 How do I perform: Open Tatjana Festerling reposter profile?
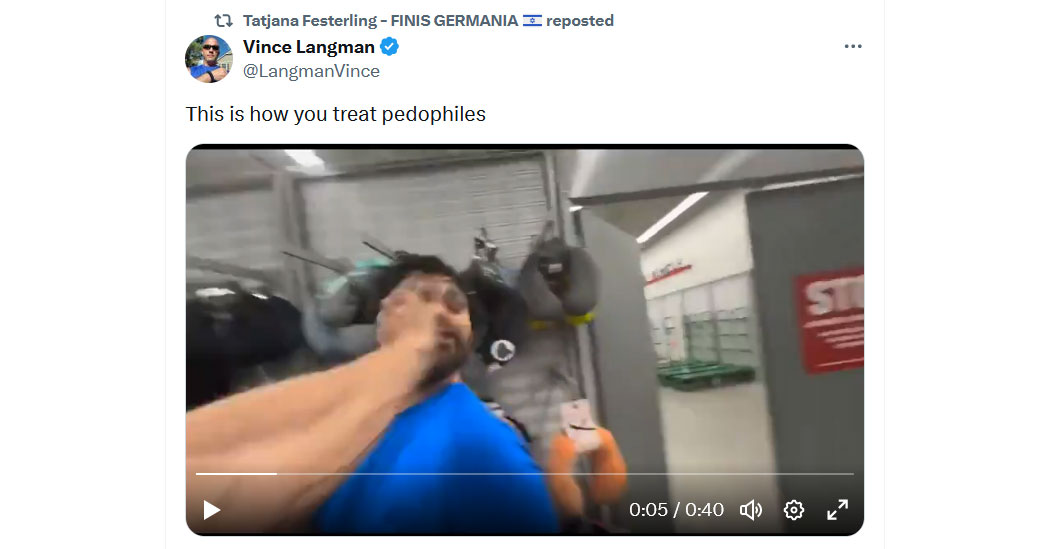[x=380, y=21]
